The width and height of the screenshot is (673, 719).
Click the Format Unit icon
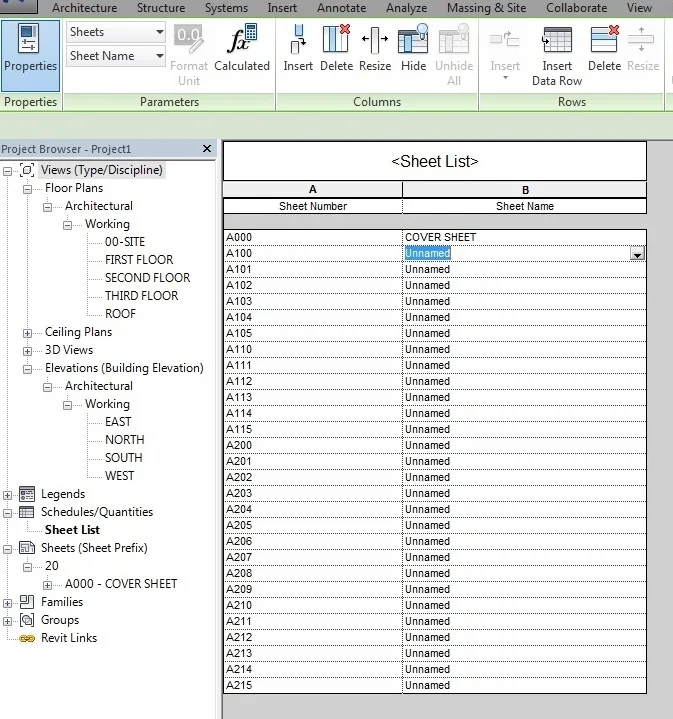[188, 39]
